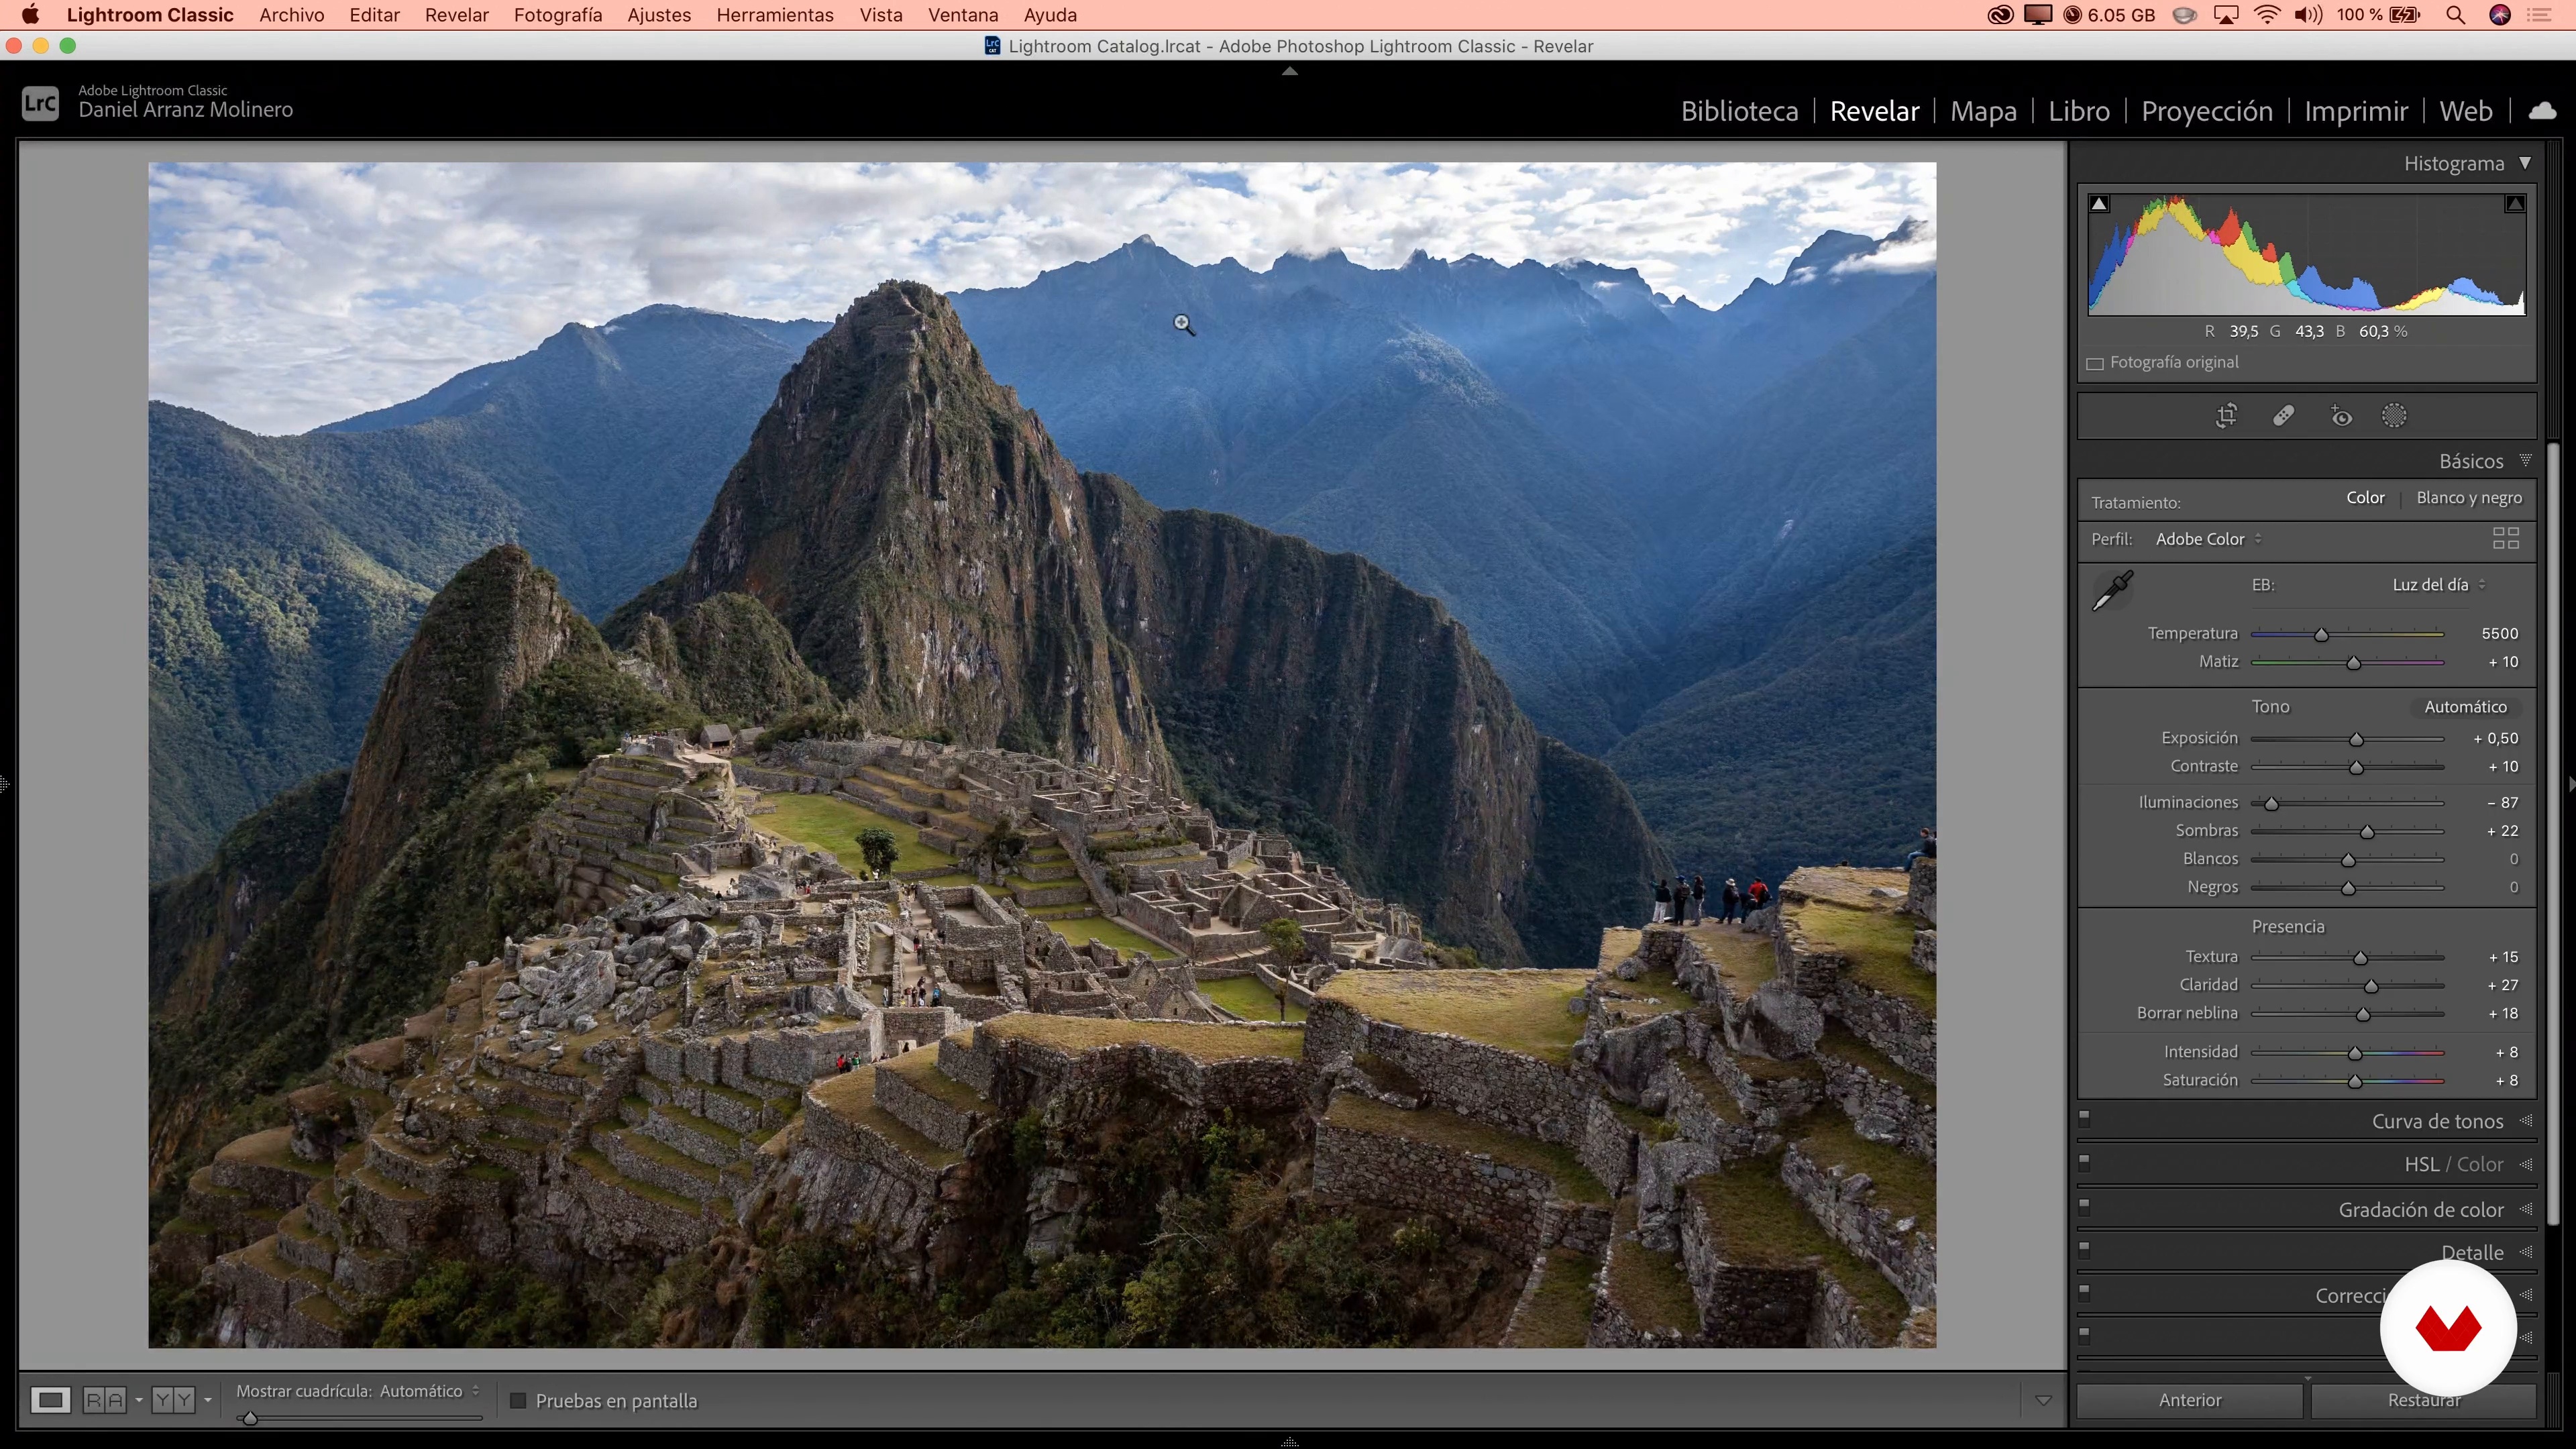Open the Masking tool
2576x1449 pixels.
pyautogui.click(x=2394, y=416)
